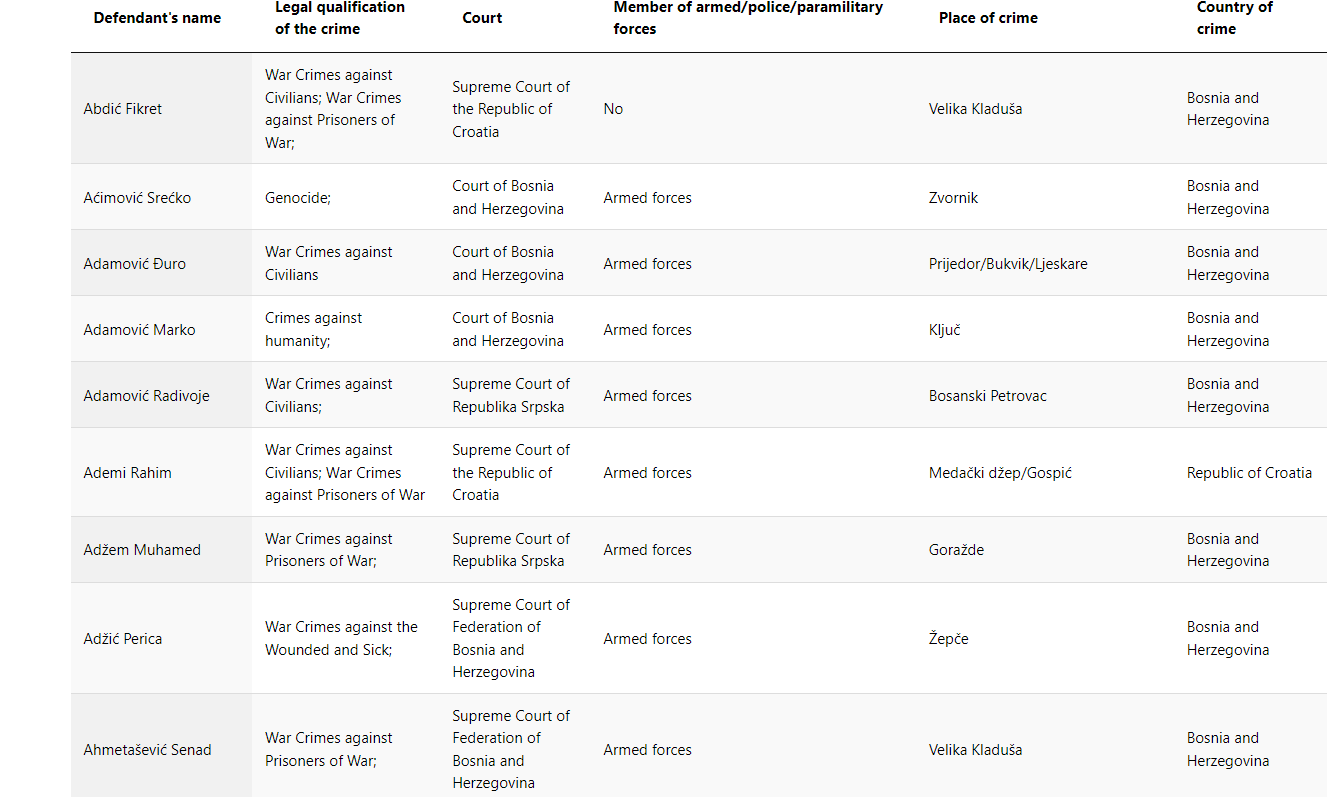The image size is (1327, 797).
Task: Sort by Defendant's name column header
Action: point(157,18)
